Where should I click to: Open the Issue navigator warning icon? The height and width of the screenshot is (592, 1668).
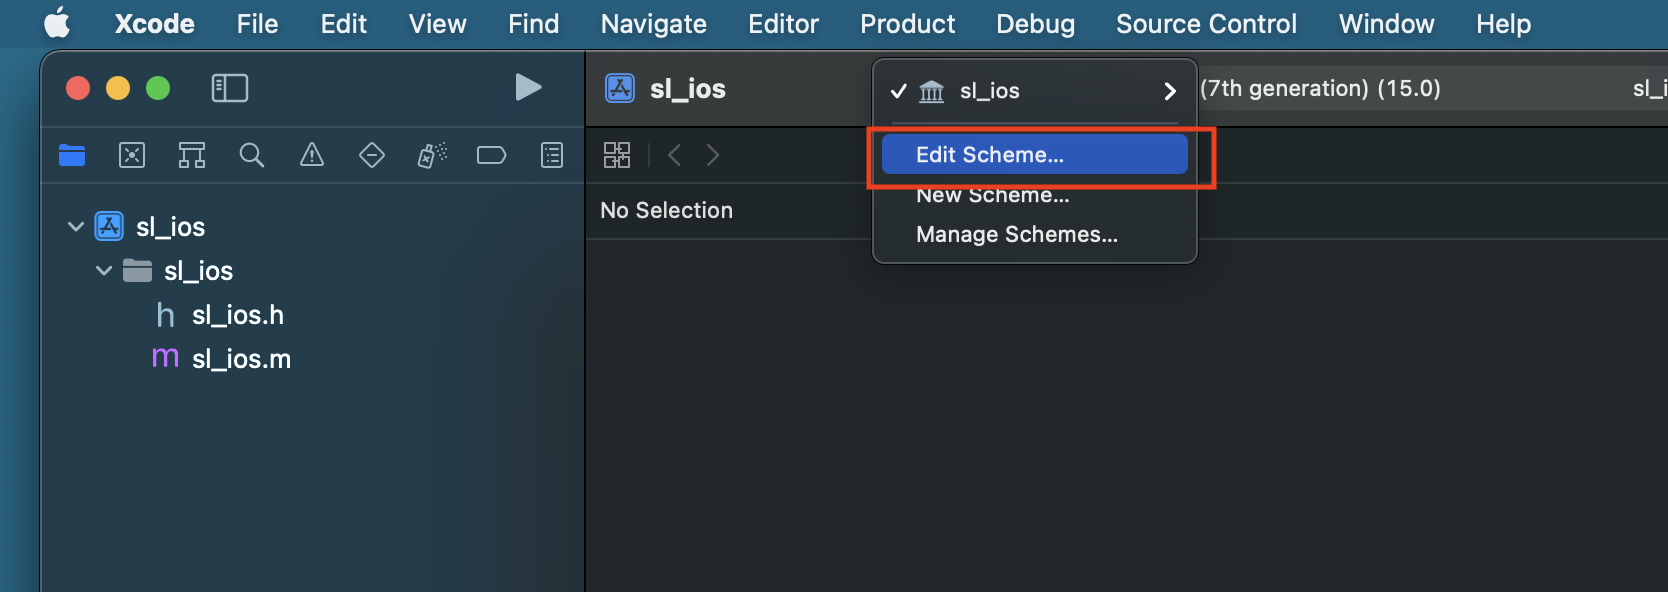coord(312,155)
